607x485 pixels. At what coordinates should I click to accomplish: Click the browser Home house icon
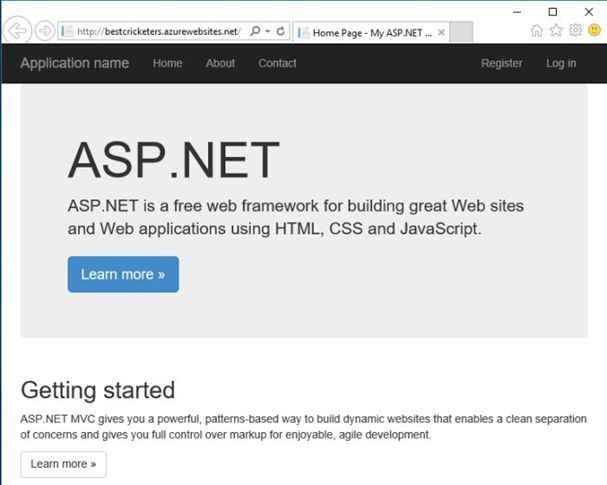coord(537,30)
